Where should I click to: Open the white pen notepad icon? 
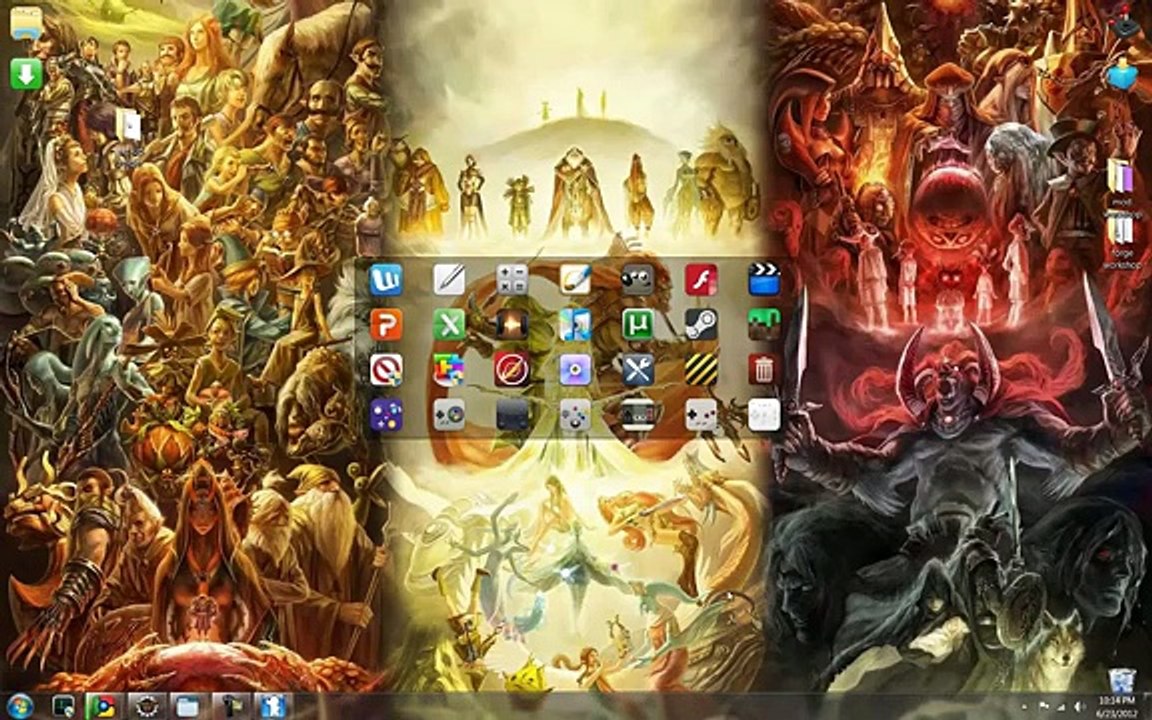[449, 280]
